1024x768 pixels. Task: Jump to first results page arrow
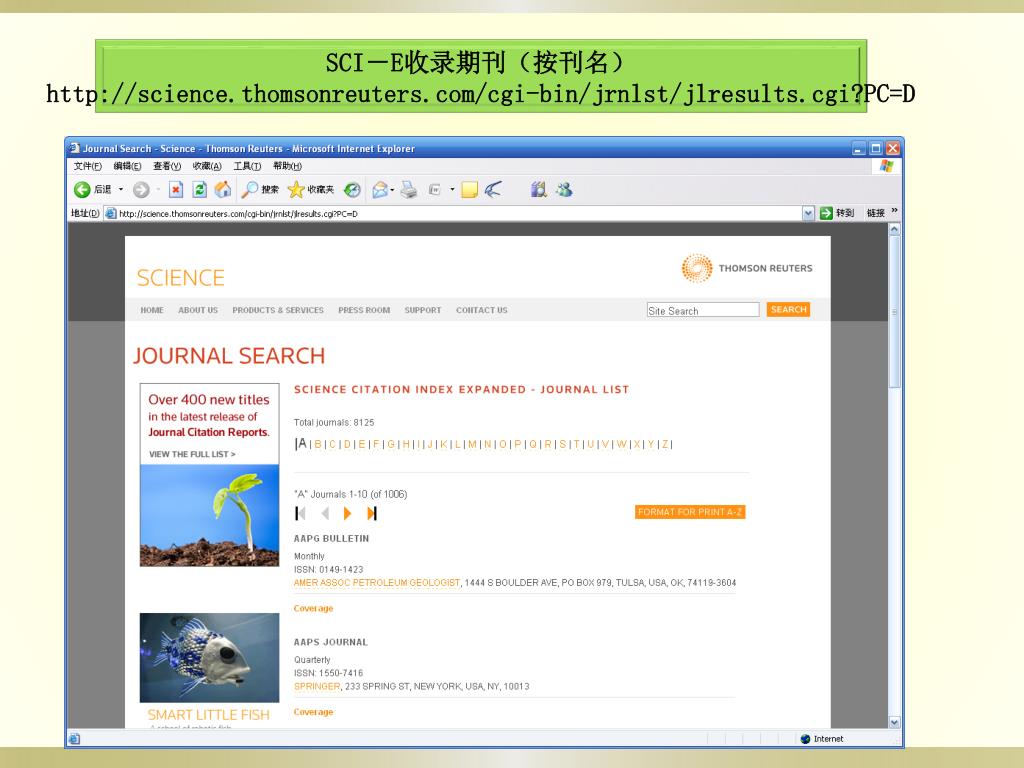point(300,513)
